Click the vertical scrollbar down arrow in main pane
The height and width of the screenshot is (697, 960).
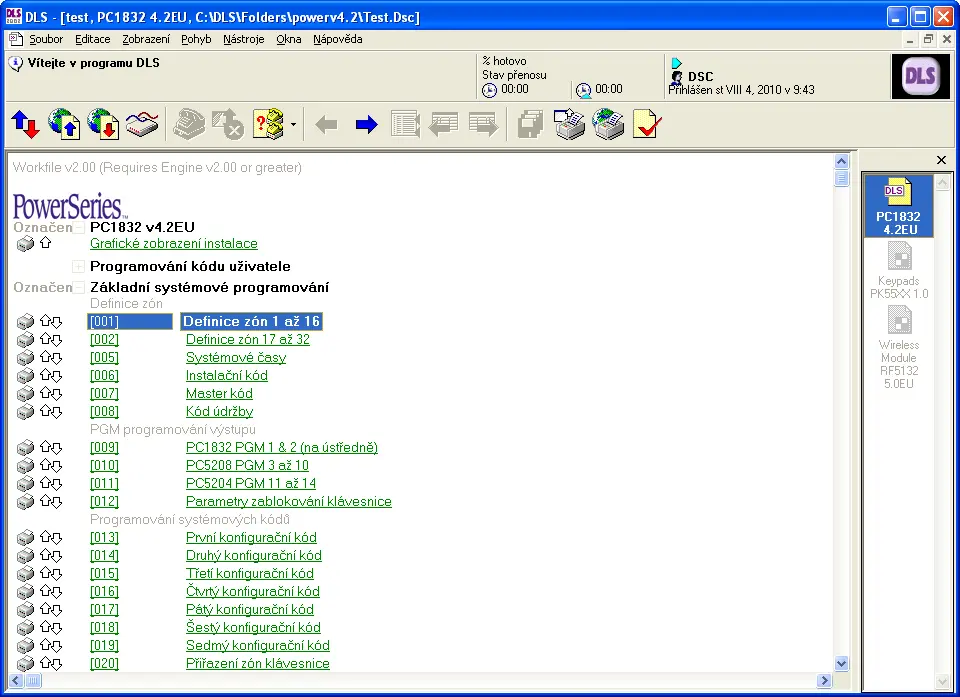(x=841, y=663)
